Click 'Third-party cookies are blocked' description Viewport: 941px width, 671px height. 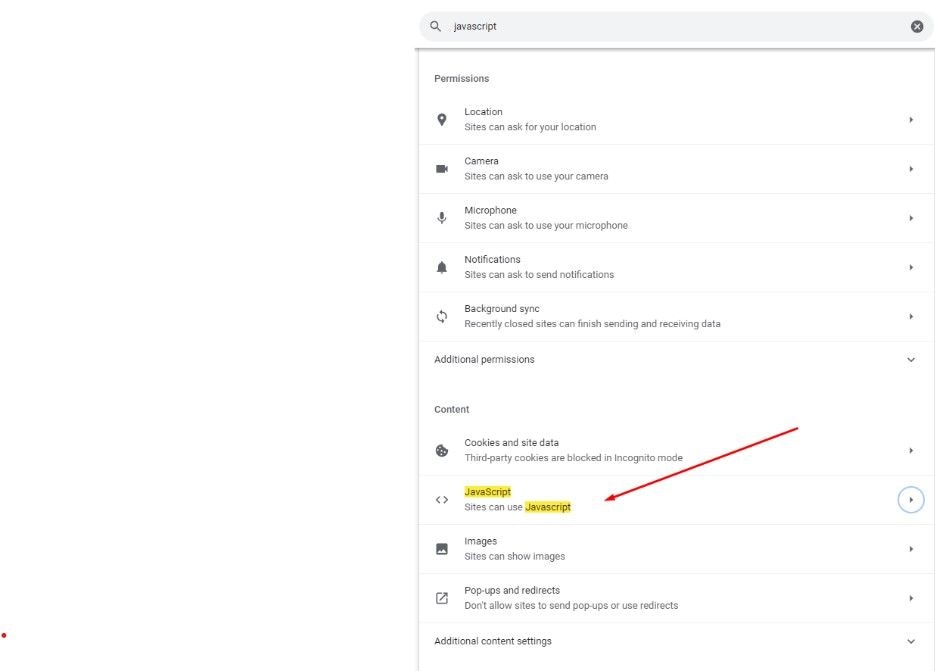tap(573, 457)
